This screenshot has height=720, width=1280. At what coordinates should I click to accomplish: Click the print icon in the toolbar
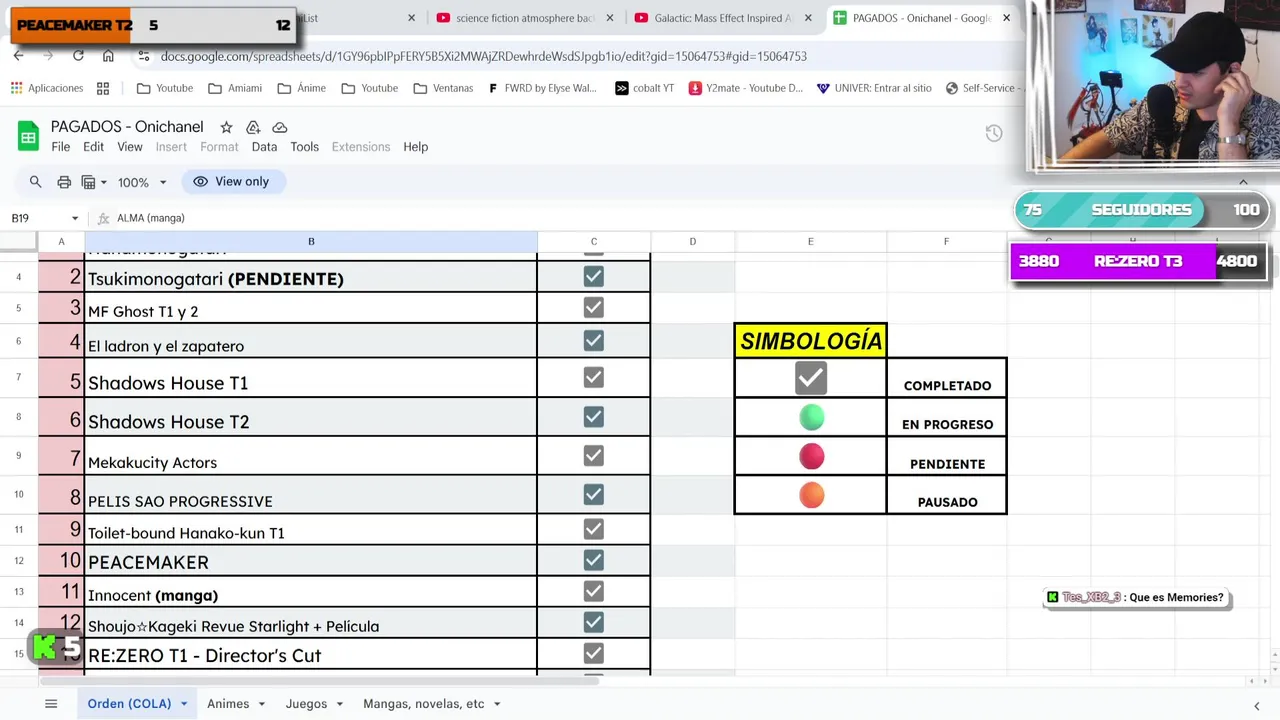(64, 182)
